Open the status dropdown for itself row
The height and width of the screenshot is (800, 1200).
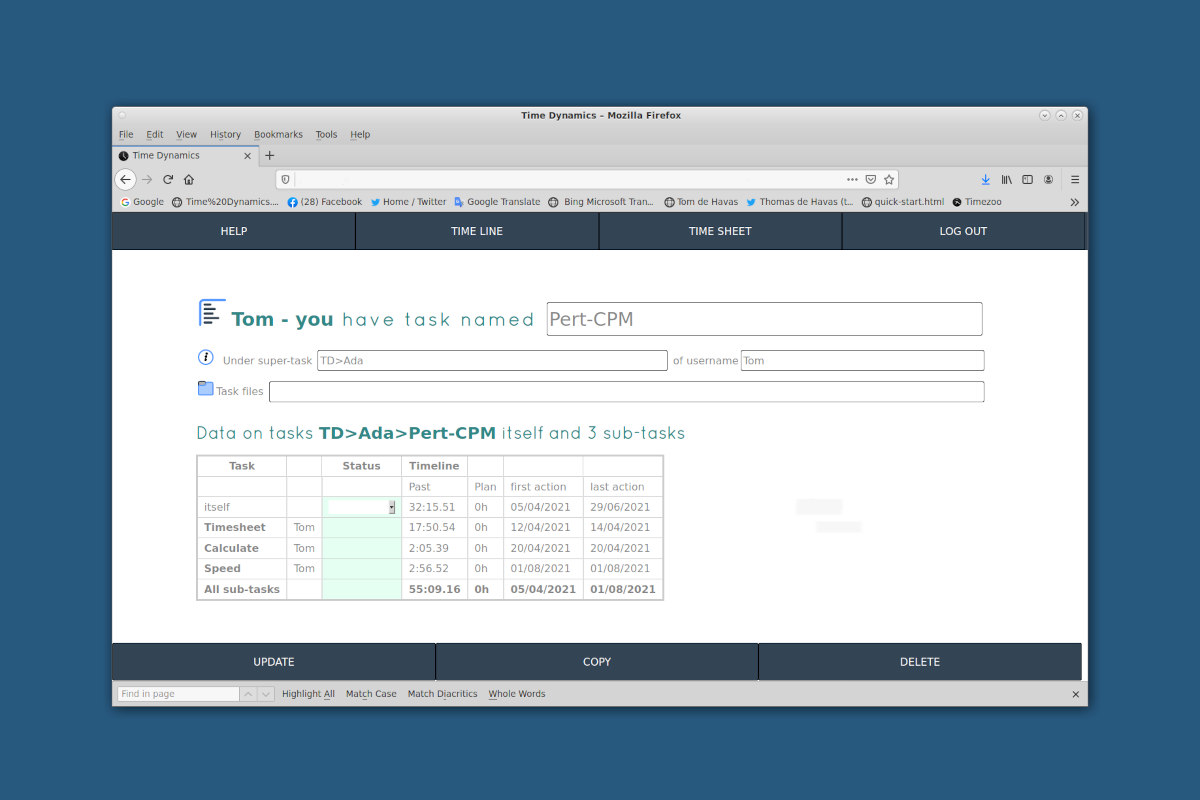[x=362, y=507]
